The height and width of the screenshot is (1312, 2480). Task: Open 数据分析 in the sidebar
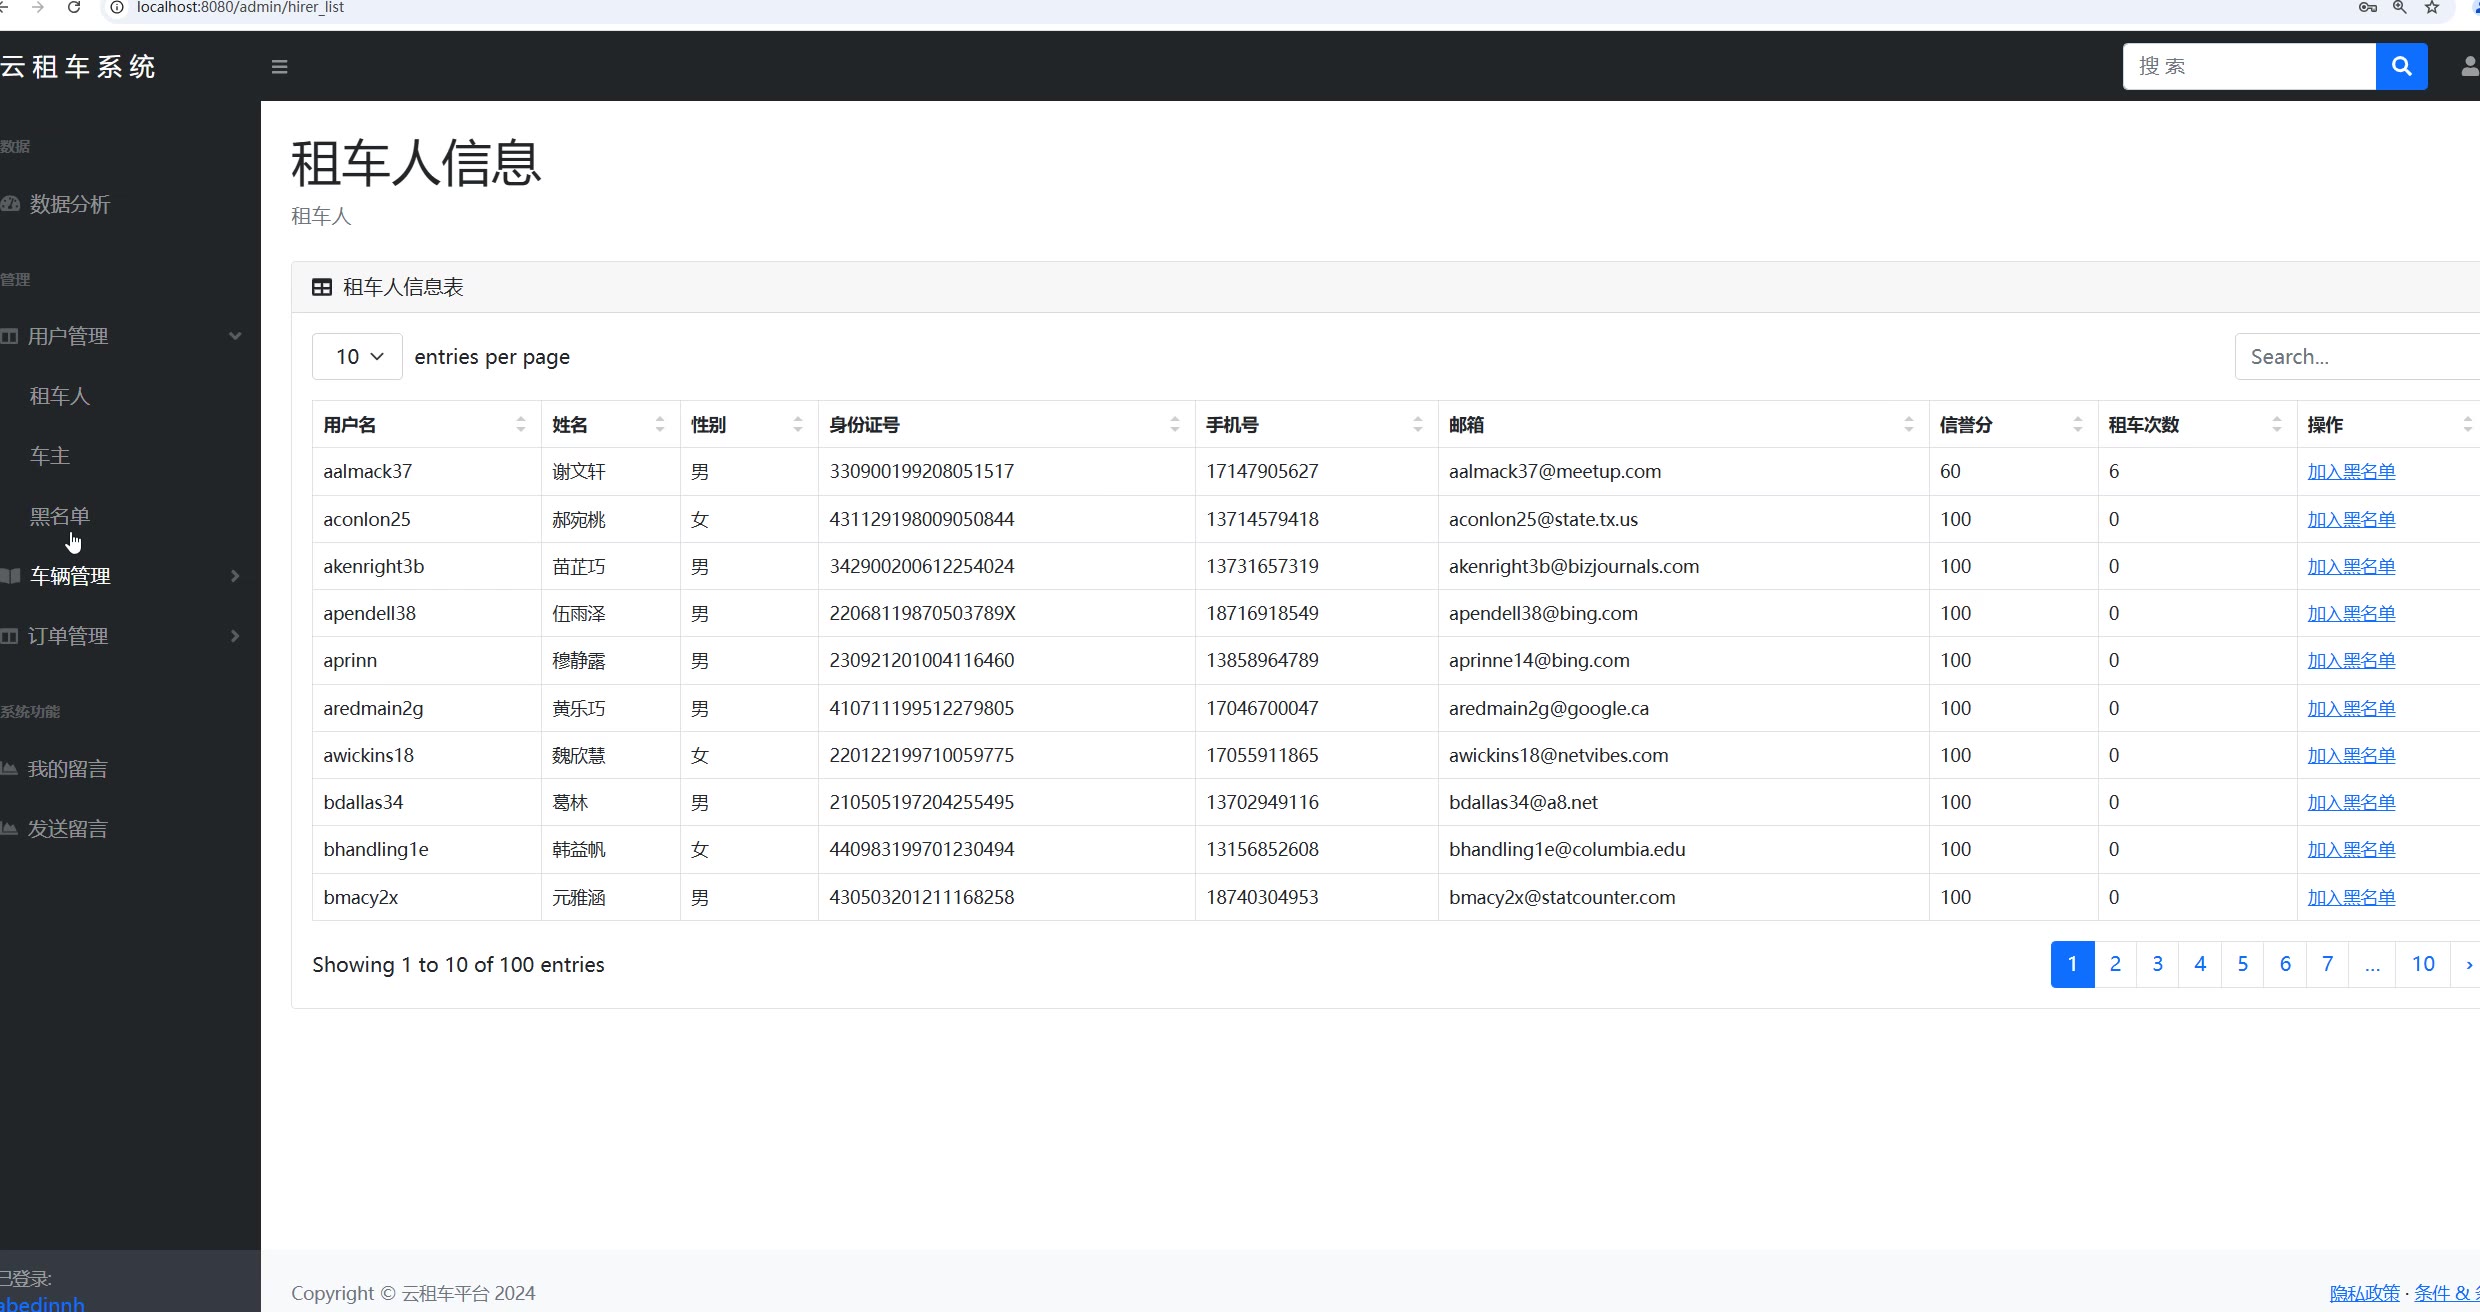point(70,204)
